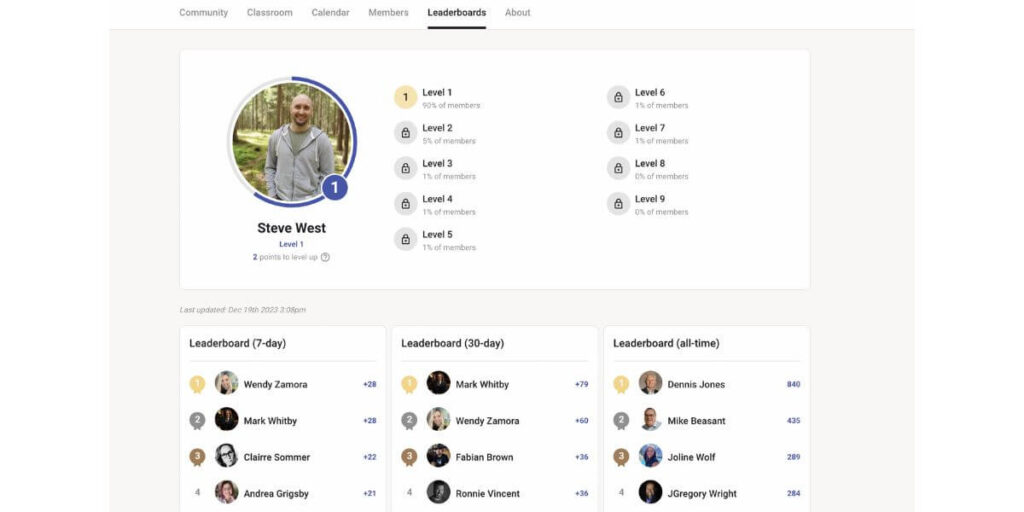1024x512 pixels.
Task: Click the bronze medal in all-time leaderboard
Action: click(621, 457)
